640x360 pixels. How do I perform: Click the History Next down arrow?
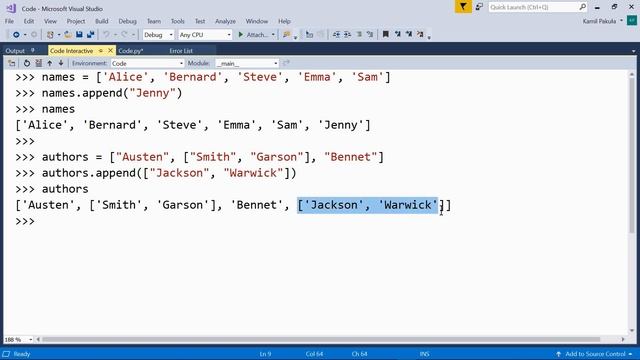(x=61, y=63)
